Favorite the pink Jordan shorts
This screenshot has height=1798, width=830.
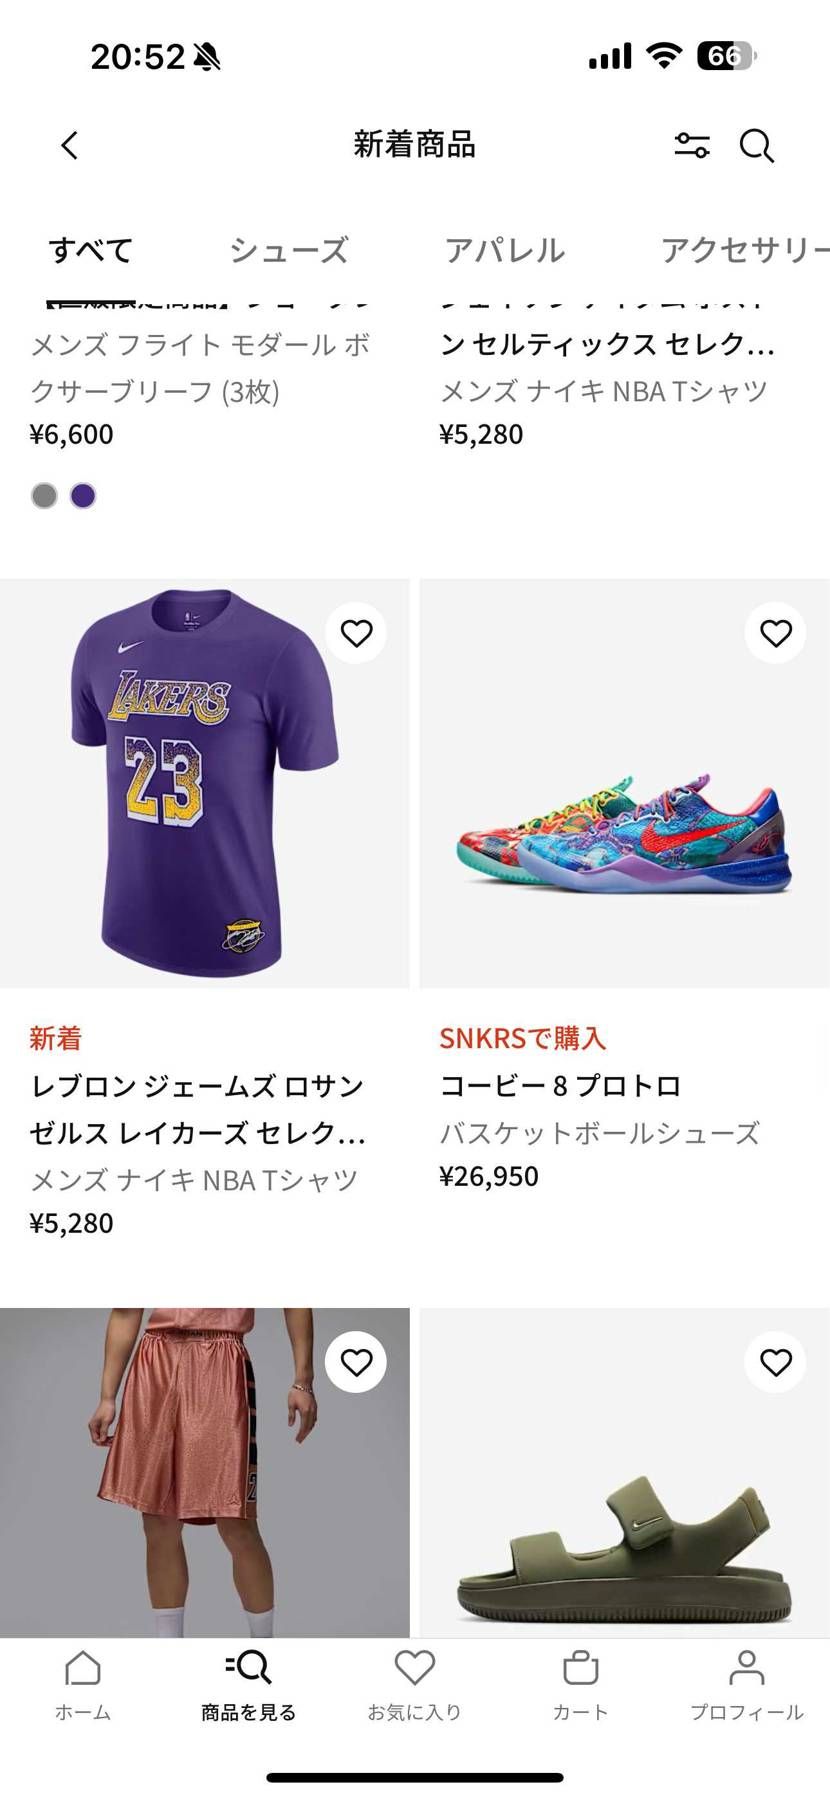[x=356, y=1362]
